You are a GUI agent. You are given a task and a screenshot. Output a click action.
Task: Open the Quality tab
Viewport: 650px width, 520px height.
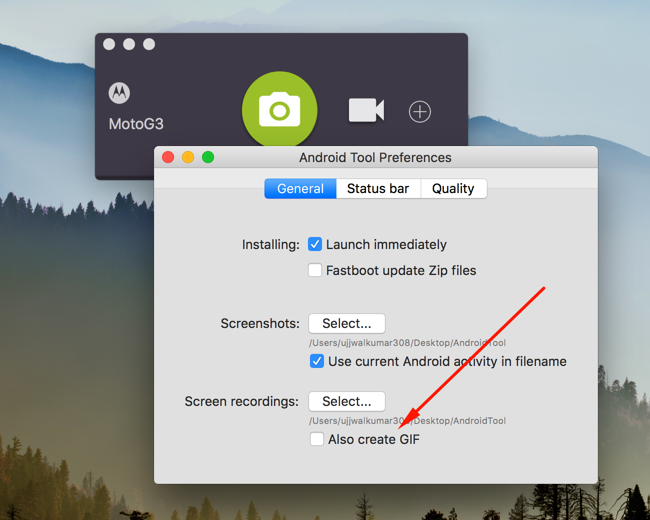(x=454, y=189)
